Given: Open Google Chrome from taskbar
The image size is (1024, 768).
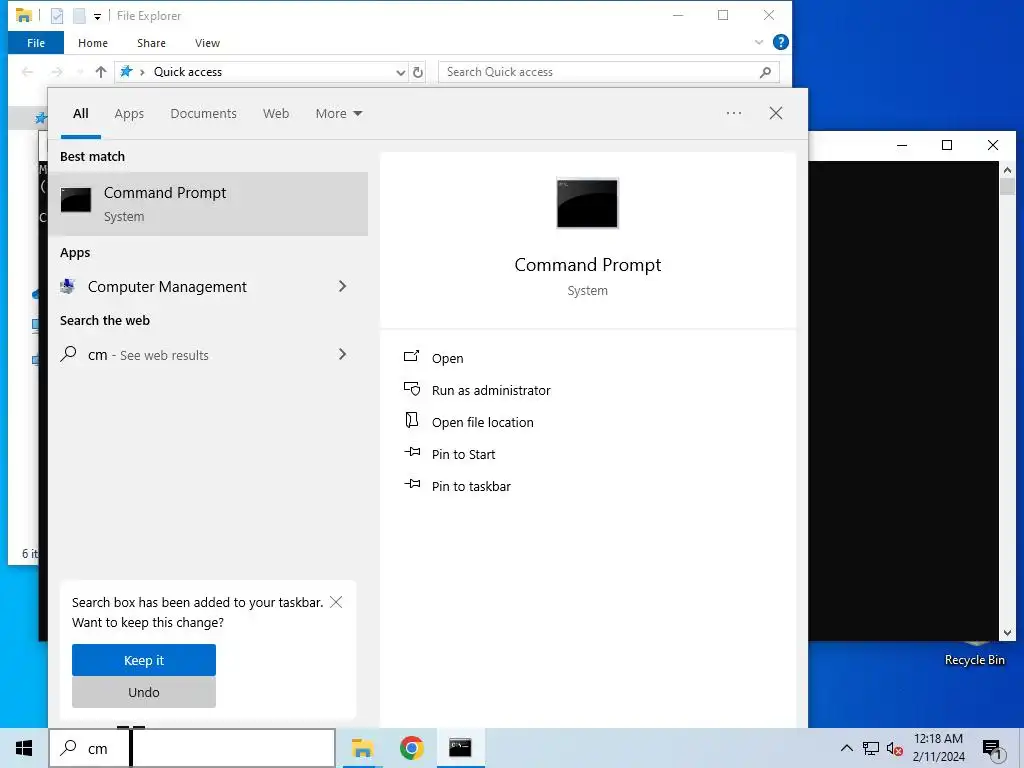Looking at the screenshot, I should pos(411,748).
